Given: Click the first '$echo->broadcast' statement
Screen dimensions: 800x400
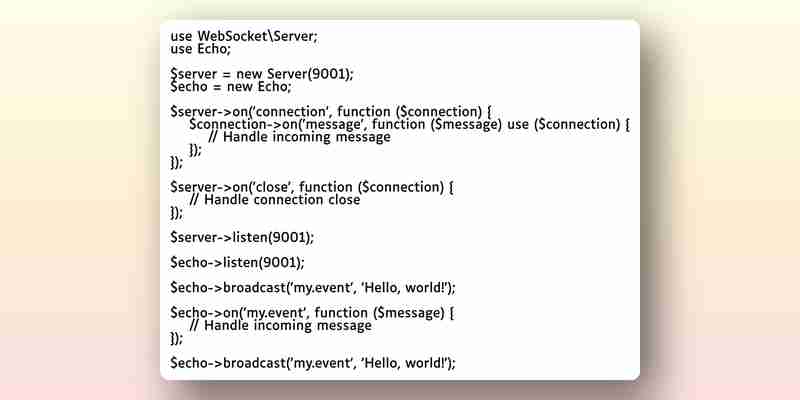Looking at the screenshot, I should (x=313, y=287).
